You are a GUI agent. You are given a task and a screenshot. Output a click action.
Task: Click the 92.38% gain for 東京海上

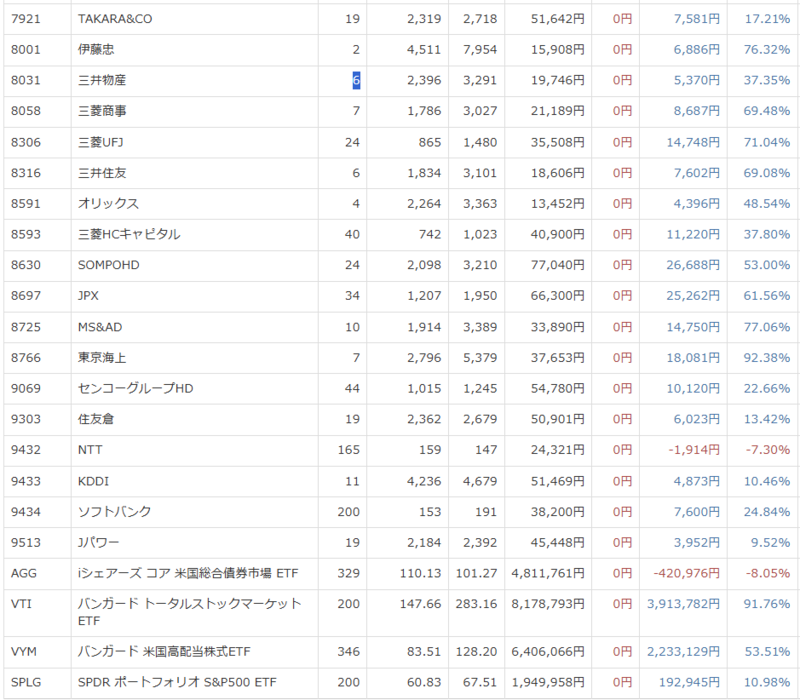[766, 358]
